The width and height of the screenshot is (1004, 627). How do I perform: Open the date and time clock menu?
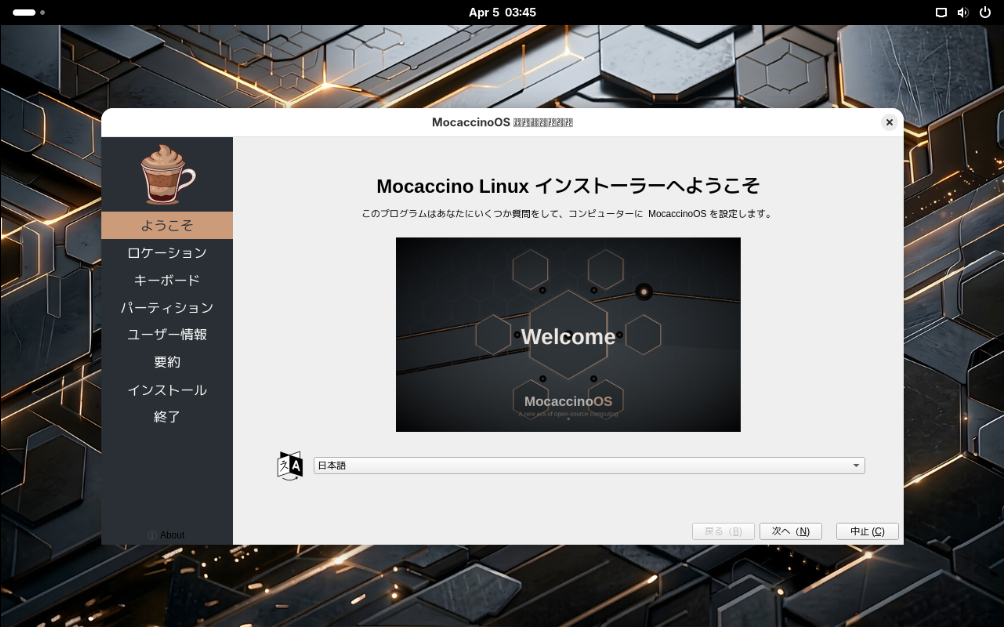pyautogui.click(x=502, y=12)
